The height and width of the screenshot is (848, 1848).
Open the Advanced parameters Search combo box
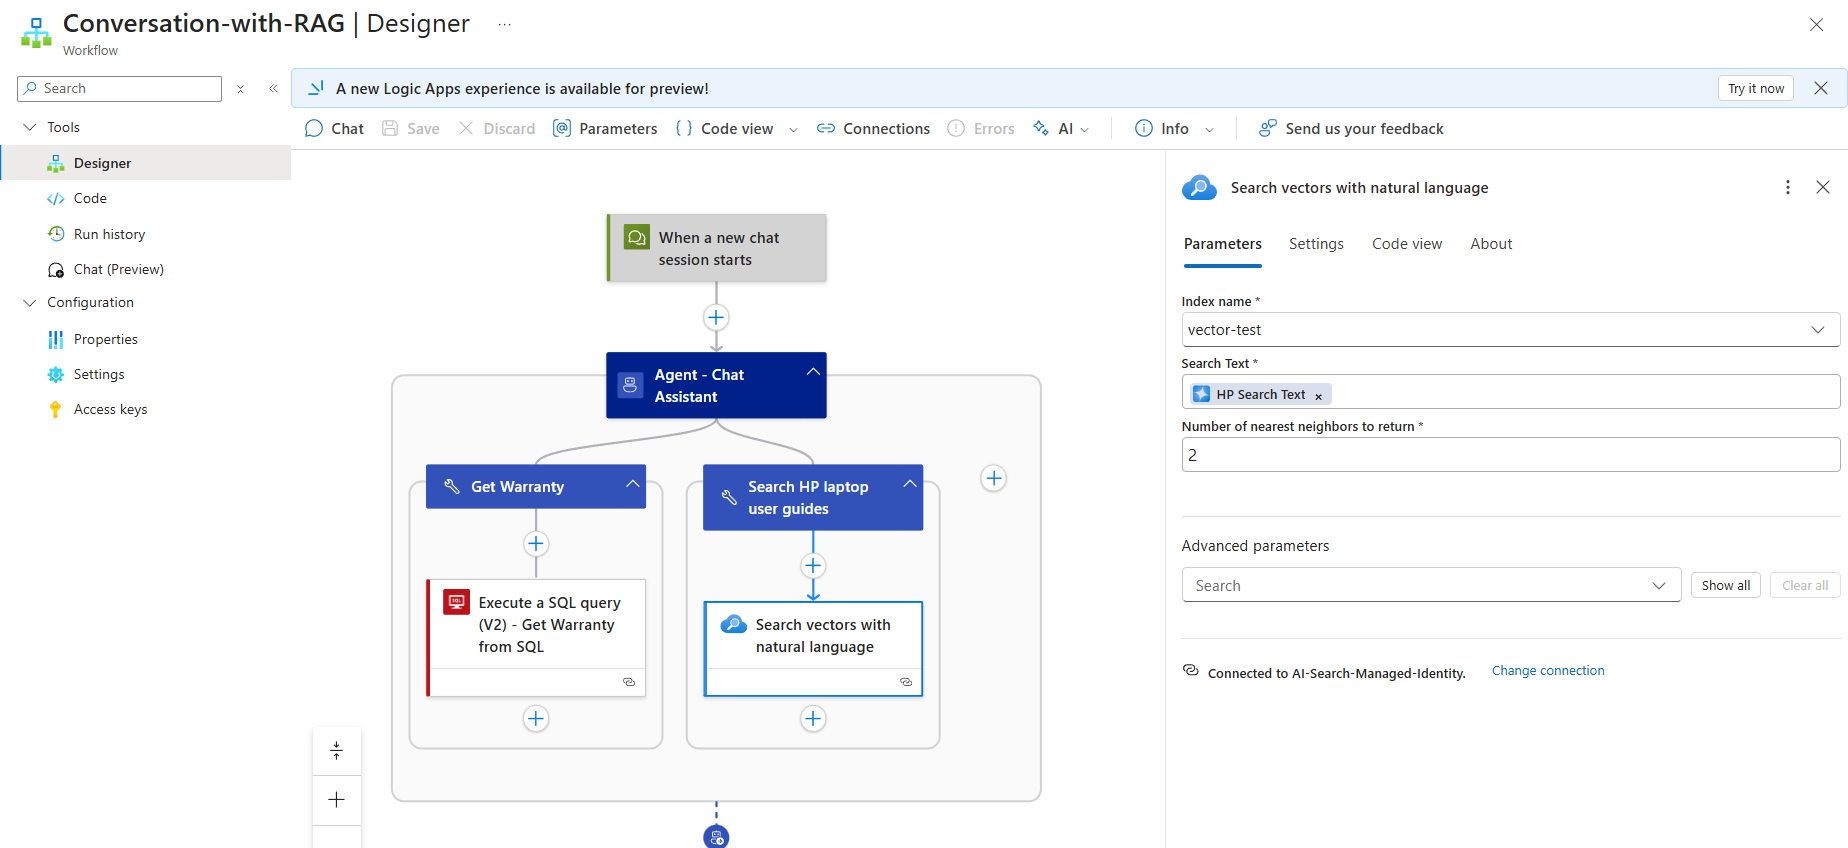click(x=1430, y=586)
